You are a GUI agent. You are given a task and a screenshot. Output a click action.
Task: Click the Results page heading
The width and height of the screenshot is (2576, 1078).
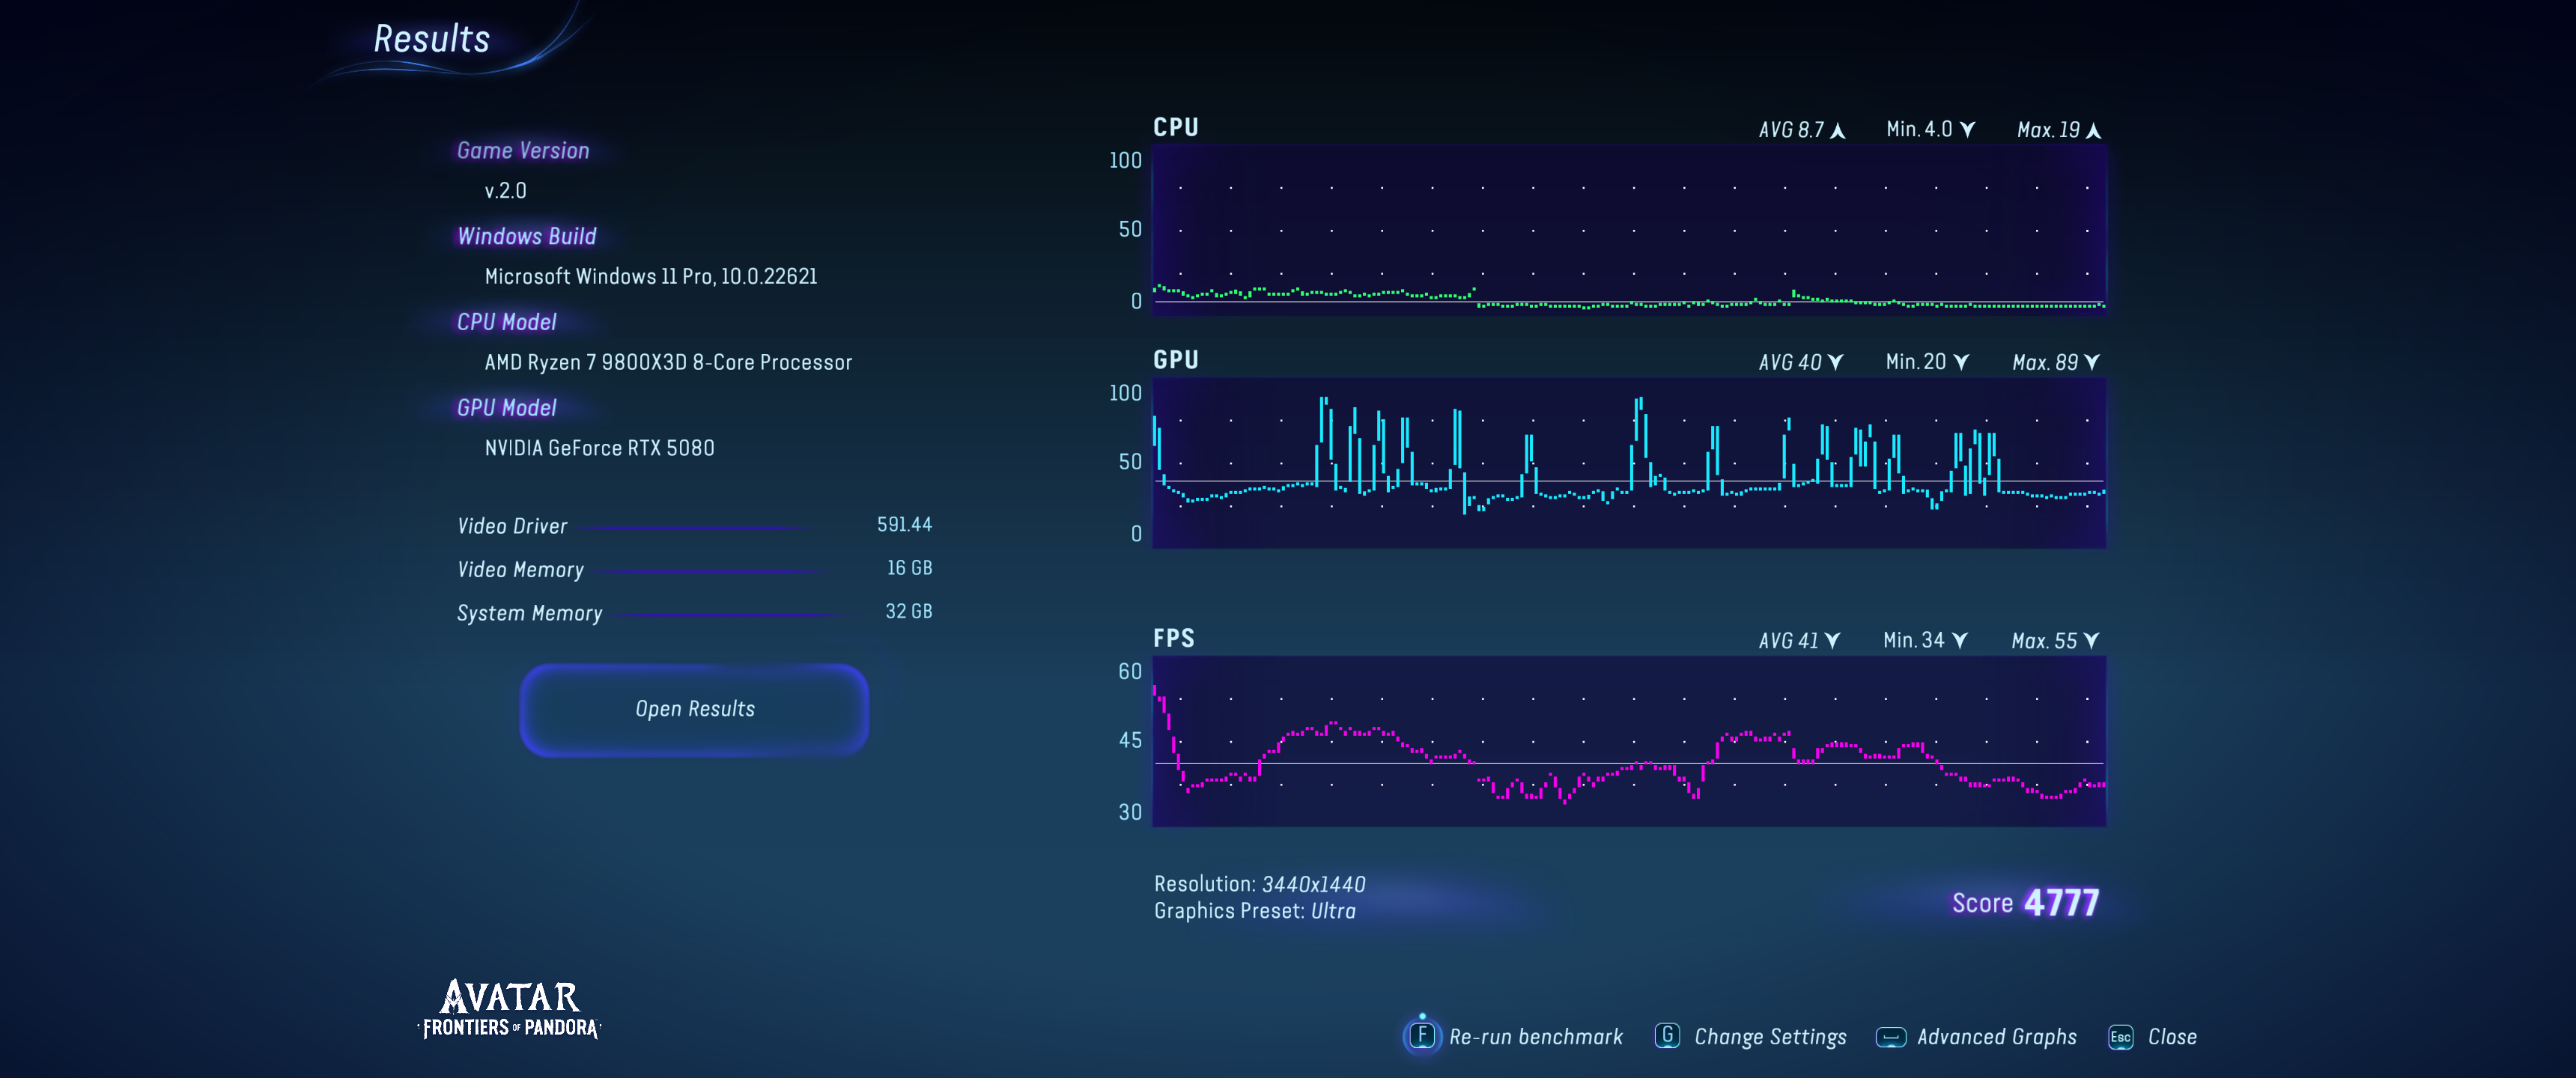pos(431,39)
